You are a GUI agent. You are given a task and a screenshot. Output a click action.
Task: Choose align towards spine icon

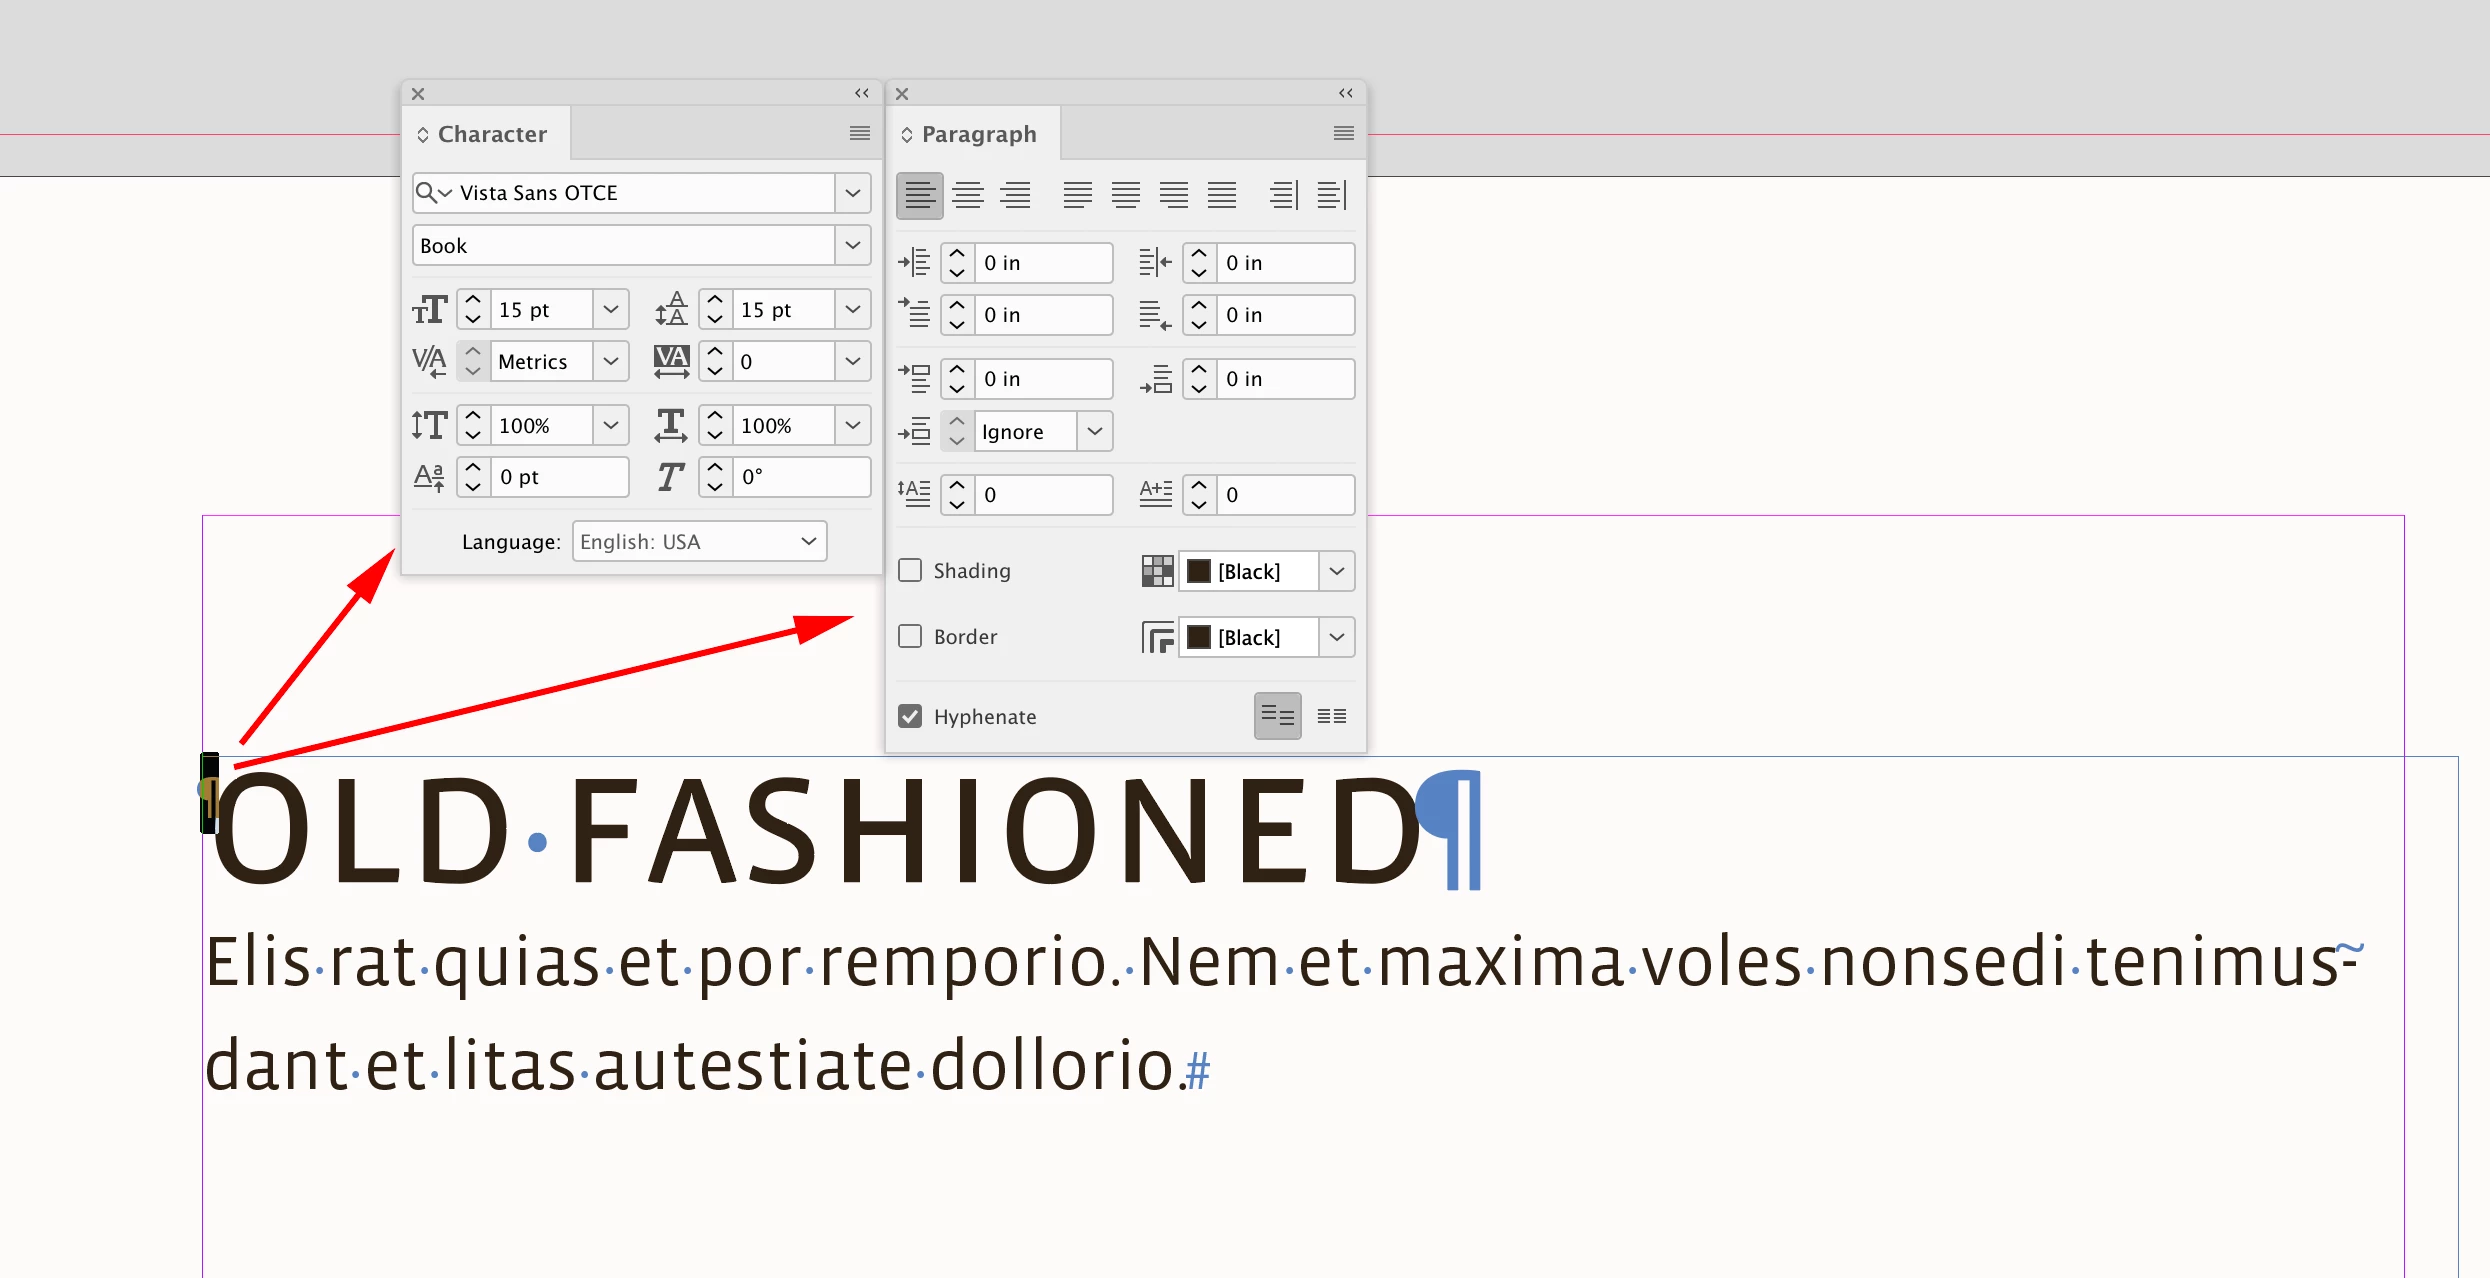(x=1283, y=195)
